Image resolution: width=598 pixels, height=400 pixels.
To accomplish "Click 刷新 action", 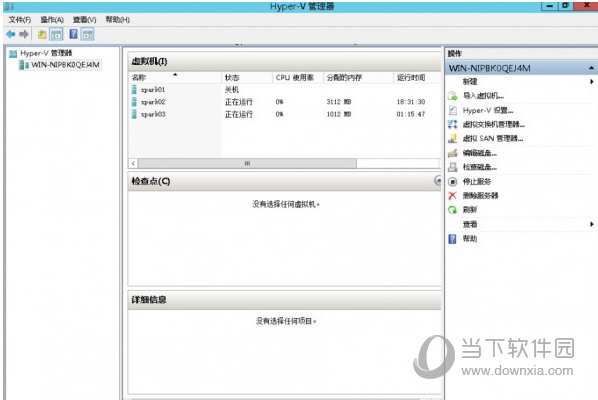I will [470, 210].
